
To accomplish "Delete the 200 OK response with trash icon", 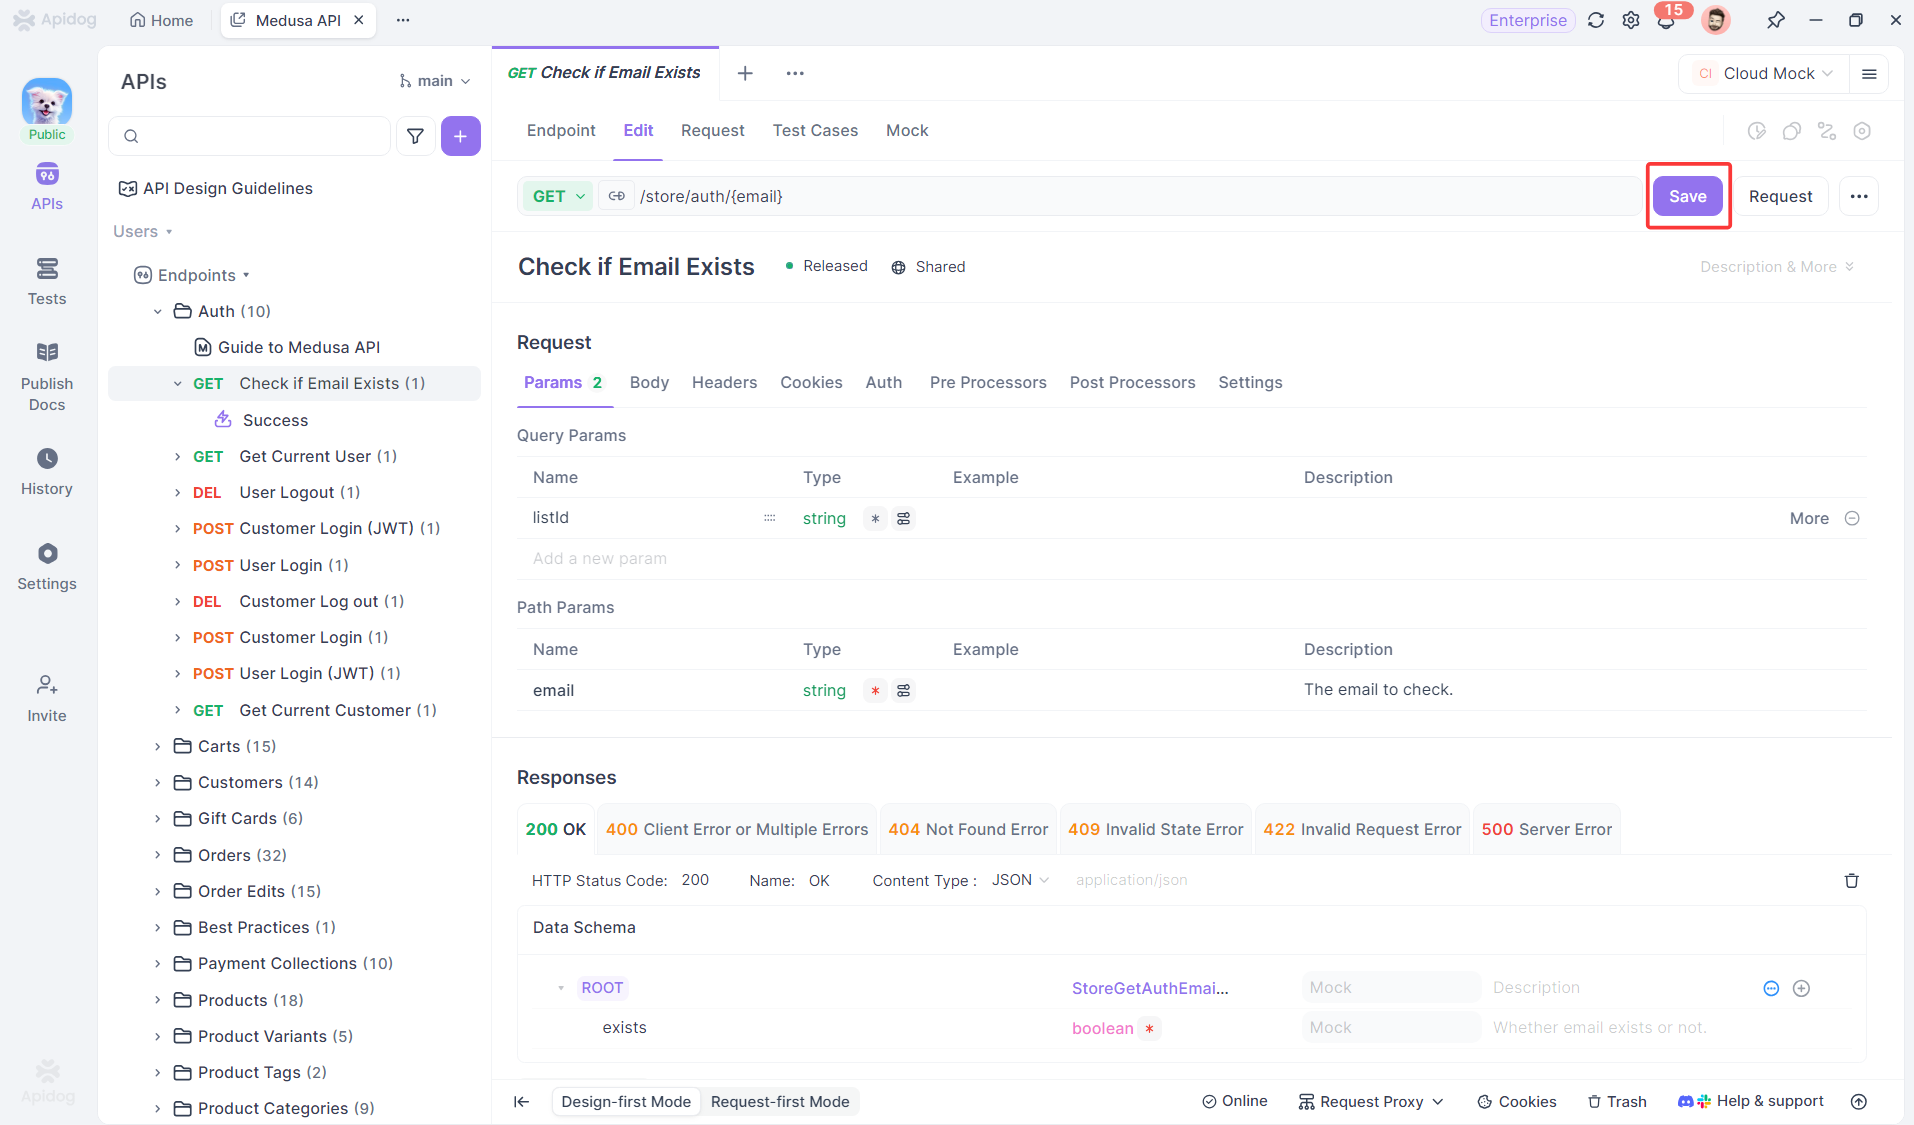I will [1851, 880].
